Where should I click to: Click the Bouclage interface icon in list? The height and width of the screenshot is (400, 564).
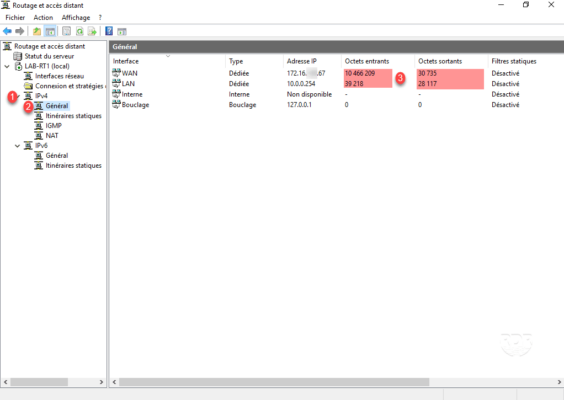click(116, 104)
